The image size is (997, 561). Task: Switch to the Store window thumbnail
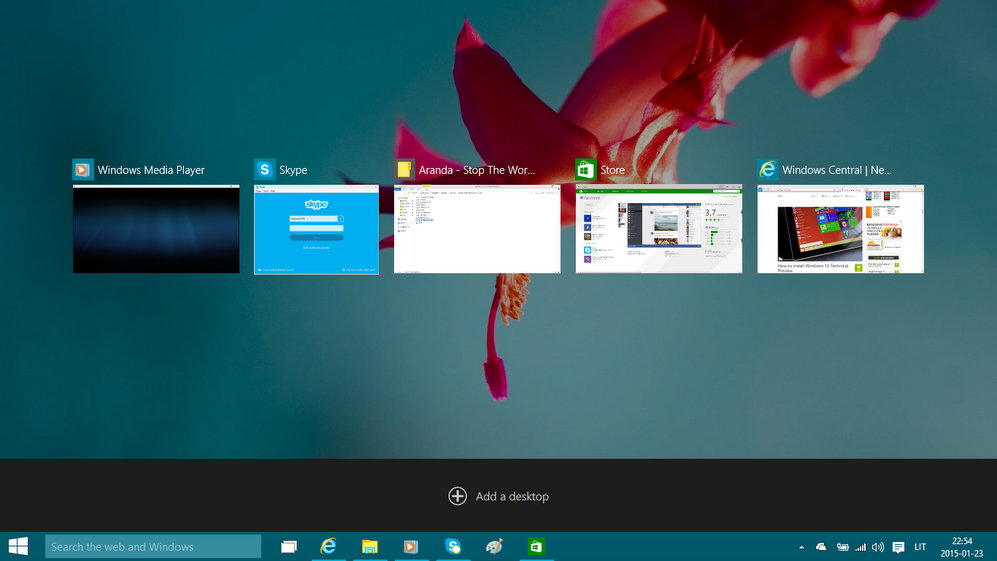click(659, 229)
